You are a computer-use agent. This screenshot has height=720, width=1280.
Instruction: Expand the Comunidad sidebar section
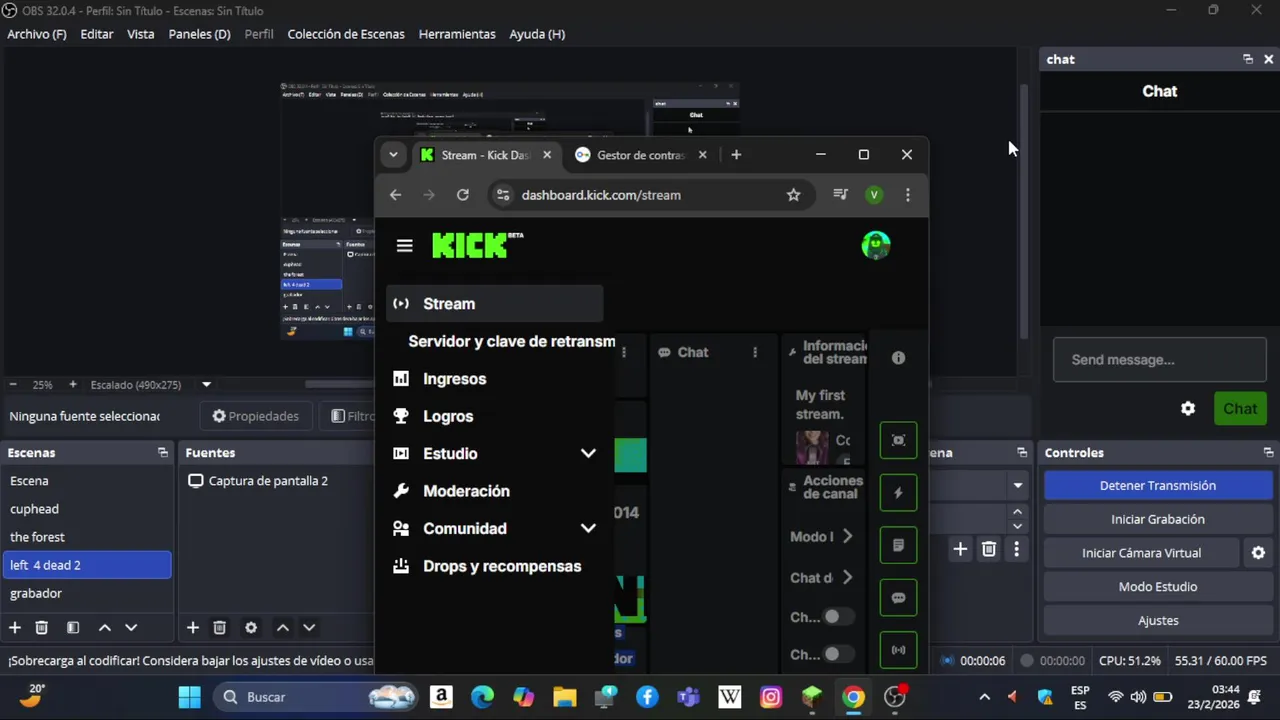[588, 528]
